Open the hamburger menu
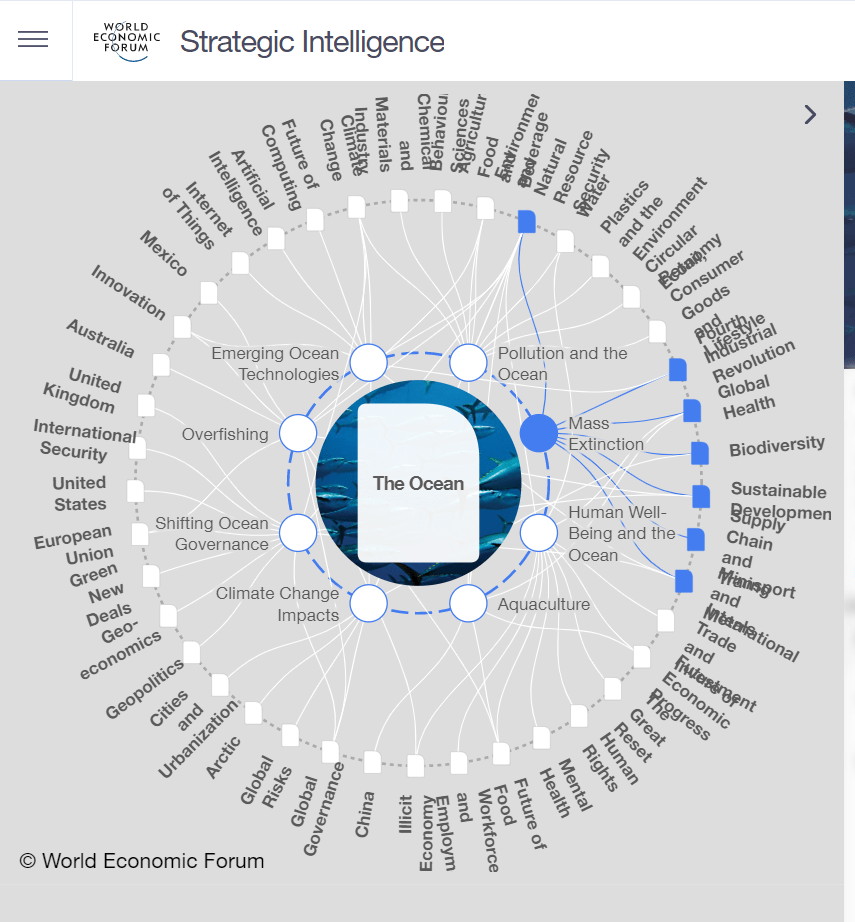This screenshot has height=922, width=855. point(33,40)
